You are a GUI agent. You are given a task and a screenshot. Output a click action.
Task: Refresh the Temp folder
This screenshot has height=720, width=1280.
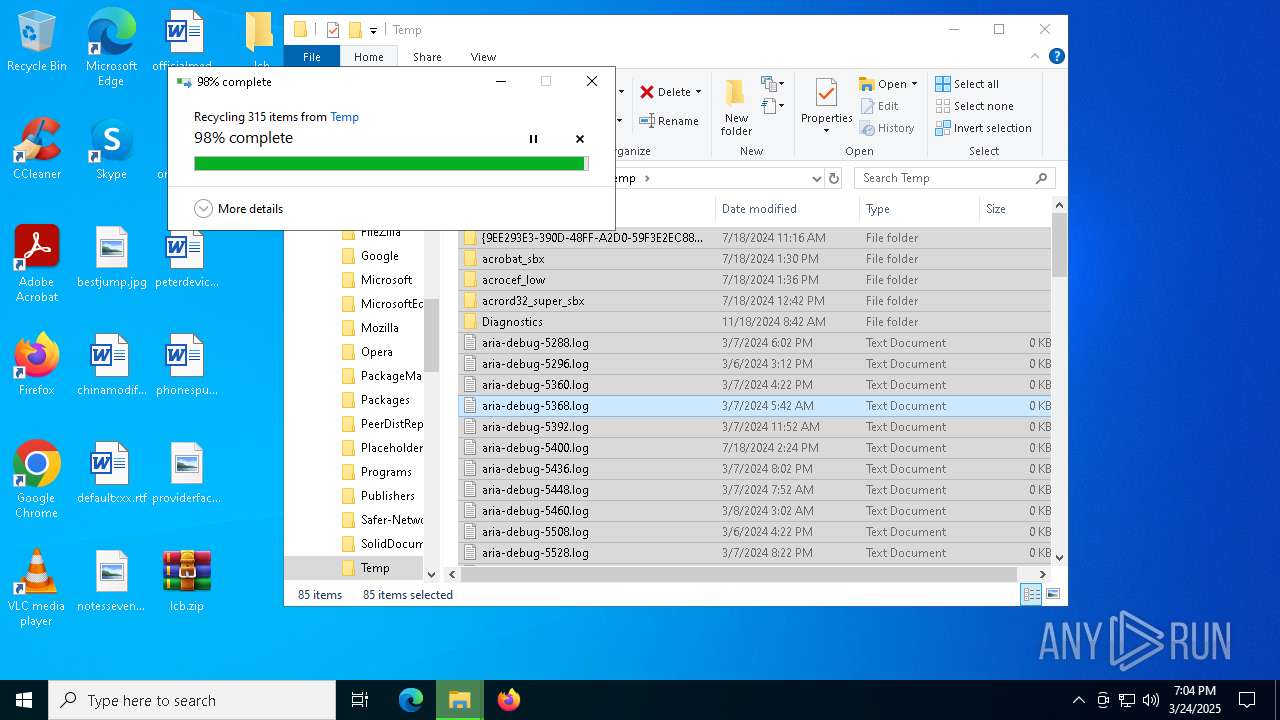(x=834, y=178)
